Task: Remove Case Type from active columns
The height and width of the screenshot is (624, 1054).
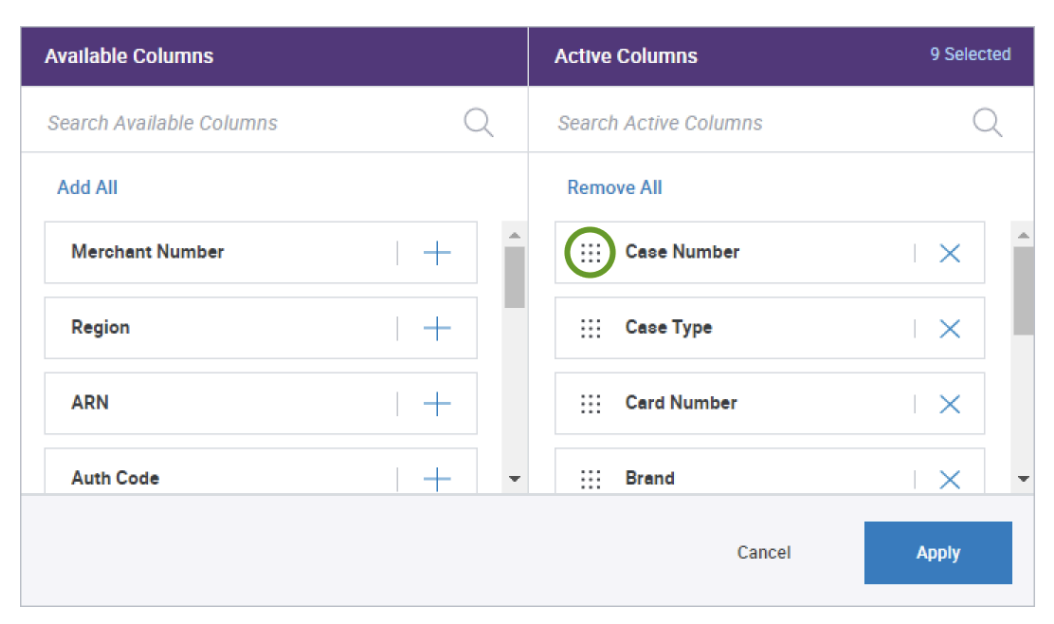Action: point(949,328)
